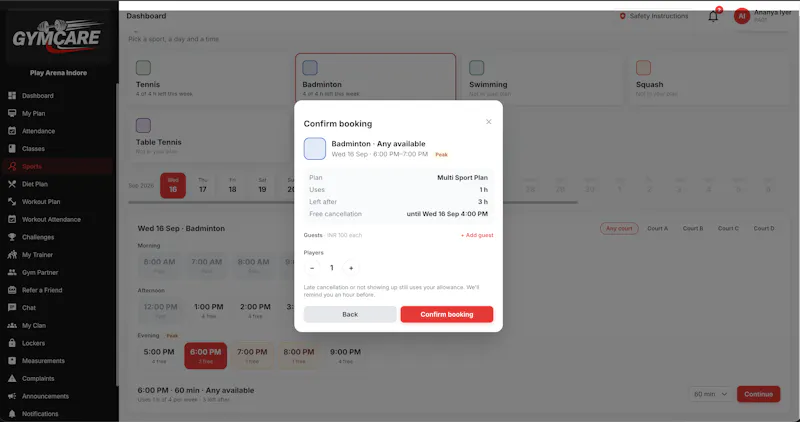800x422 pixels.
Task: Choose the 5:00 PM time slot
Action: (159, 356)
